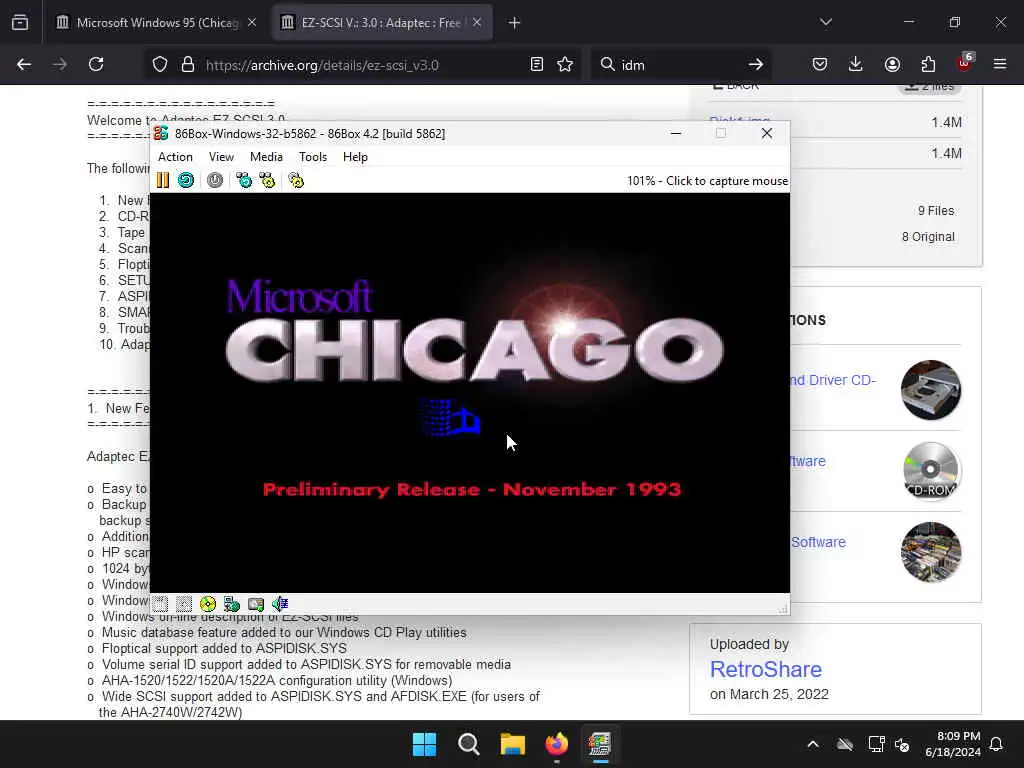Click the CD-ROM disc collection thumbnail
Image resolution: width=1024 pixels, height=768 pixels.
point(931,471)
